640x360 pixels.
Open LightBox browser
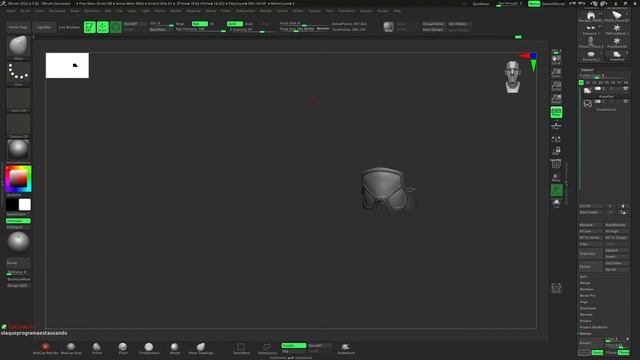pos(44,27)
